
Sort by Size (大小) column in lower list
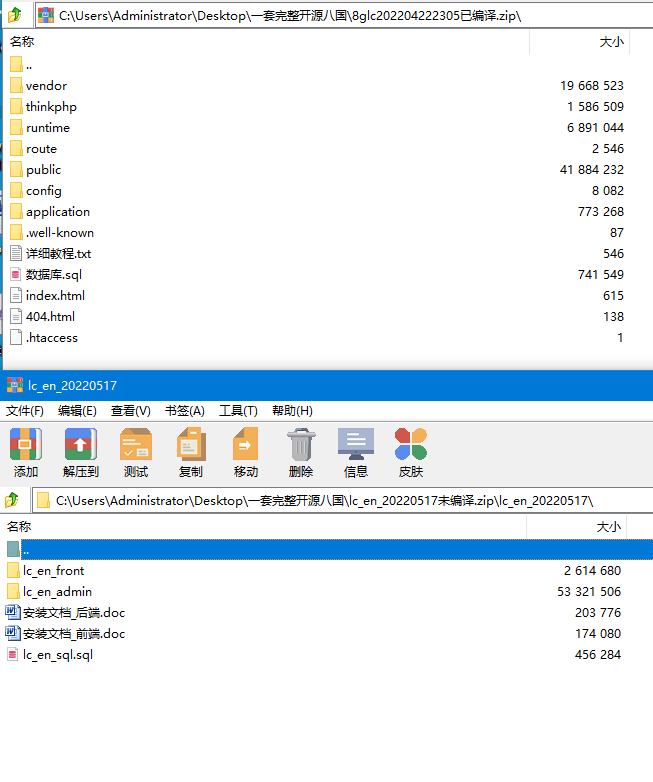pos(608,527)
